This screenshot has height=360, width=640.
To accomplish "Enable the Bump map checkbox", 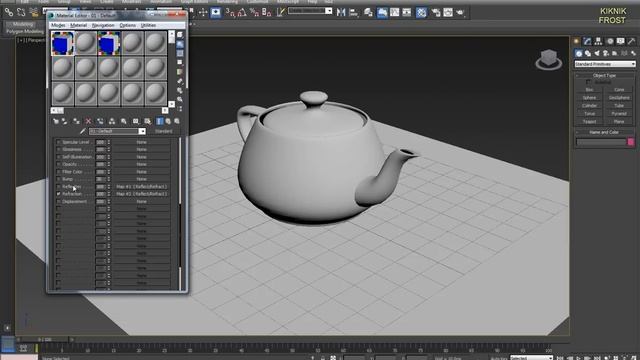I will click(x=58, y=179).
